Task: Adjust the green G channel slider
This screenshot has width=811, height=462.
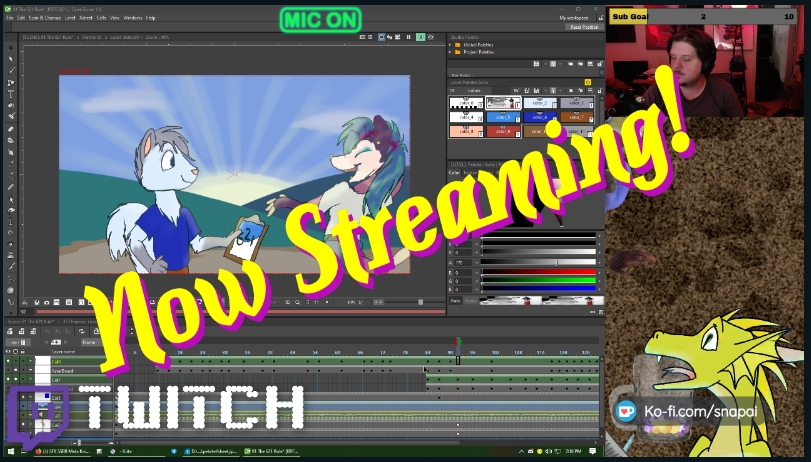Action: [x=538, y=281]
